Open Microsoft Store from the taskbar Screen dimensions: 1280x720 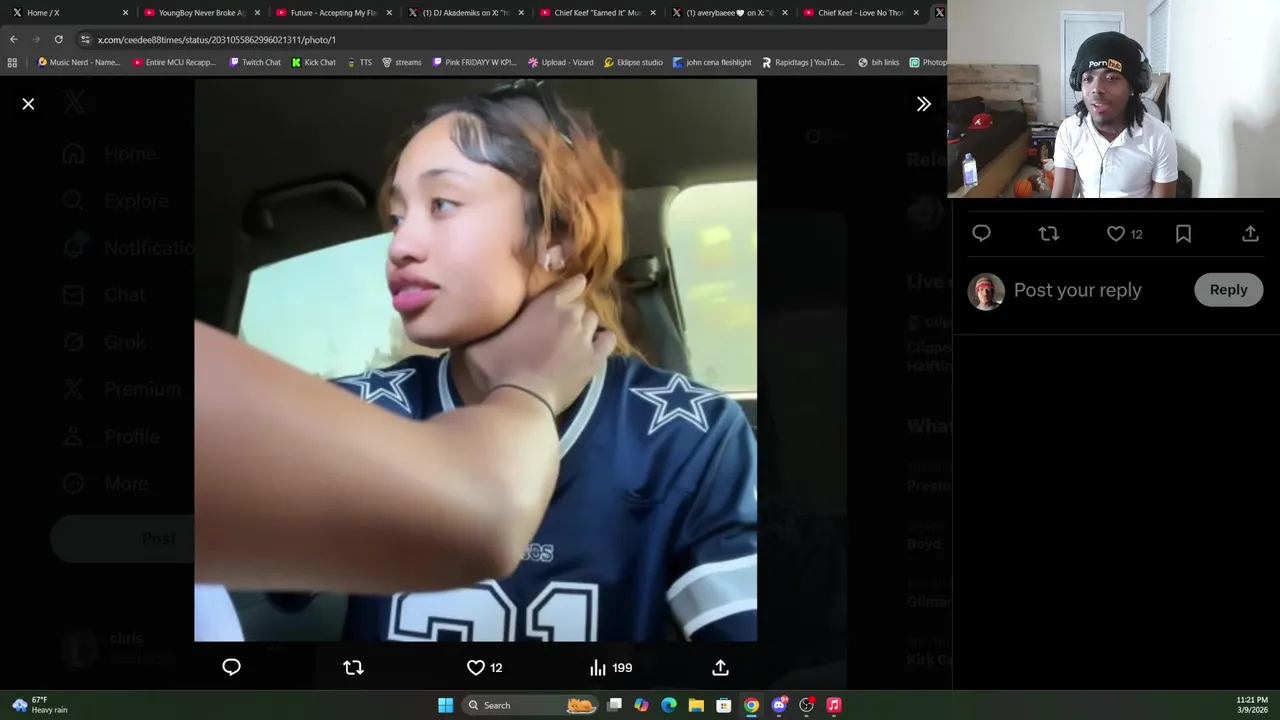[x=724, y=705]
